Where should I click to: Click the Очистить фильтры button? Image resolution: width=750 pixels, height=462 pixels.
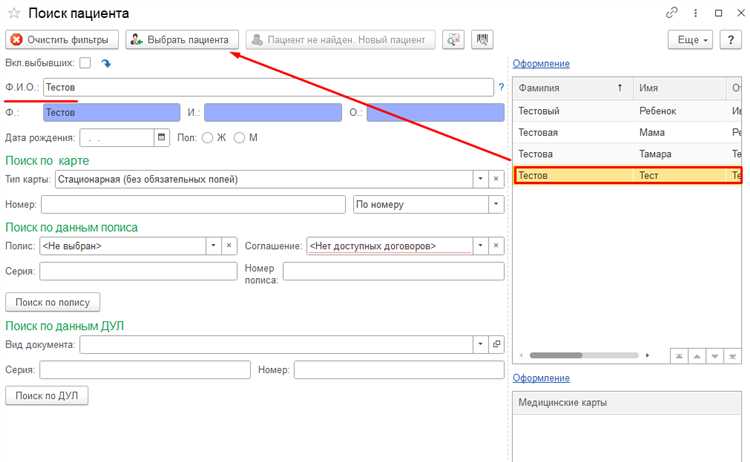[62, 40]
